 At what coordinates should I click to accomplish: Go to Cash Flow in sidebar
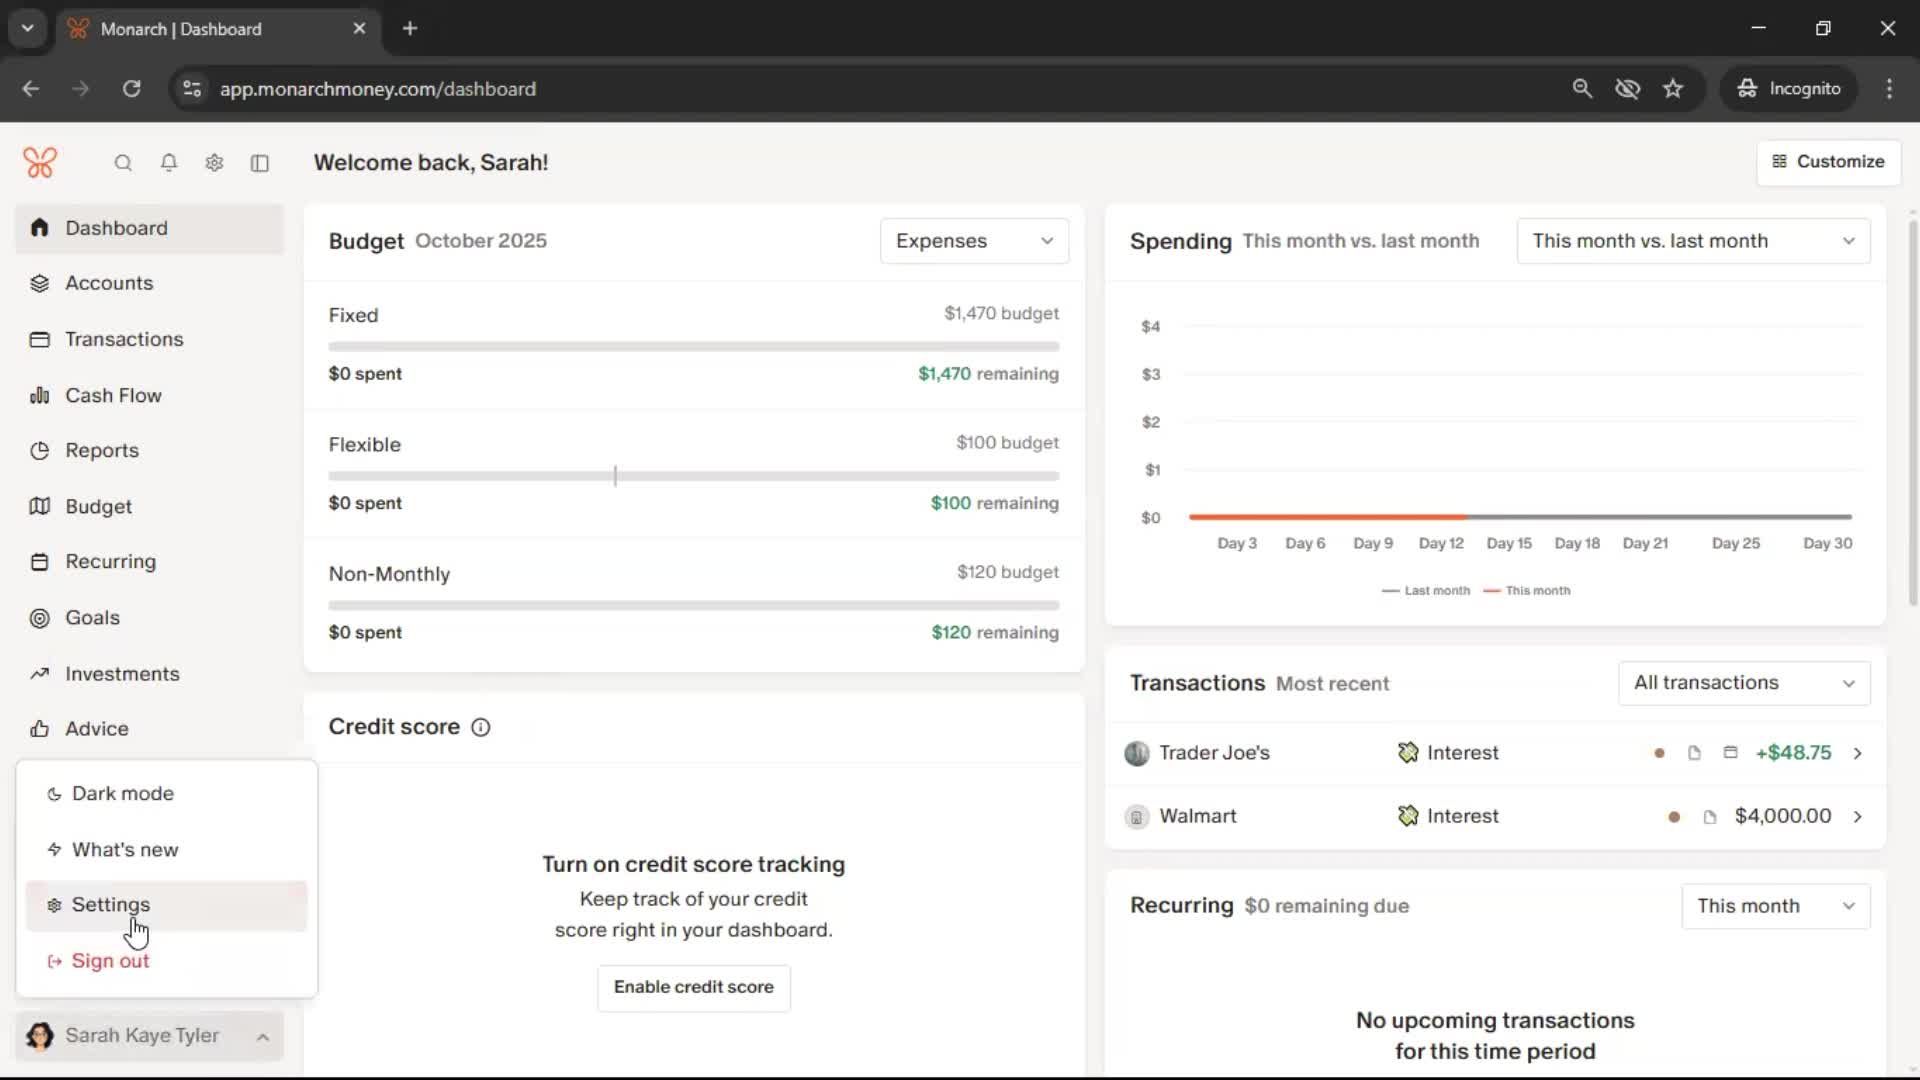pos(113,395)
